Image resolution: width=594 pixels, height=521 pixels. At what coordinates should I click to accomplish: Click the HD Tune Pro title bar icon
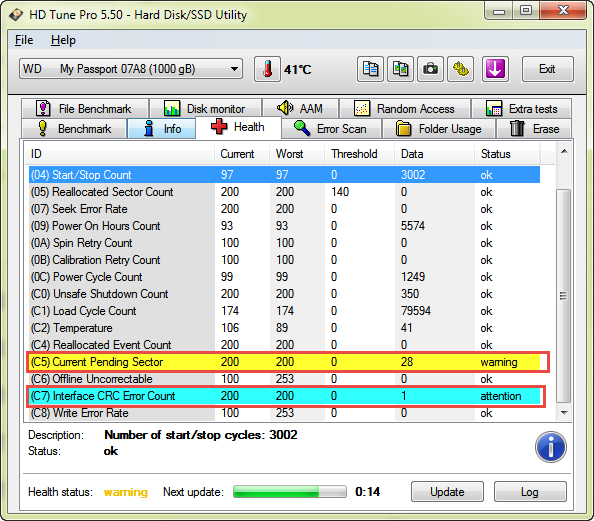coord(16,15)
